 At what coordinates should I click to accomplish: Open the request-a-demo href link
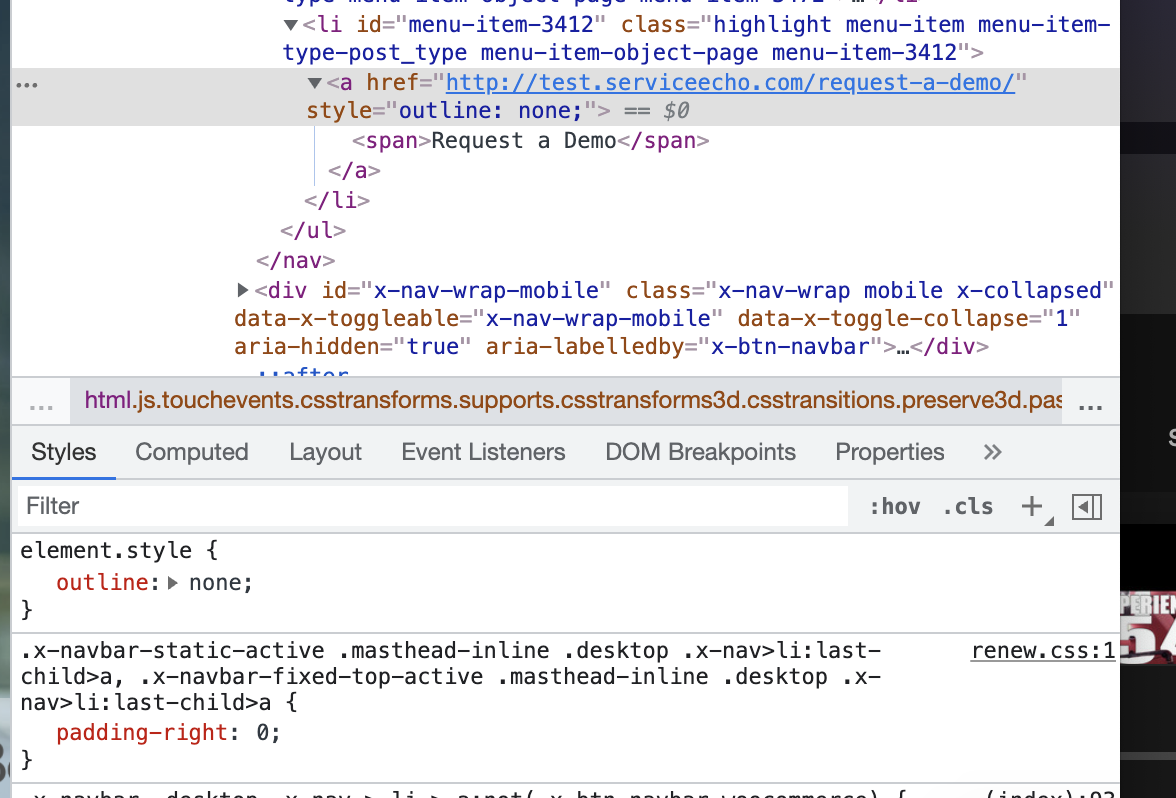click(730, 83)
